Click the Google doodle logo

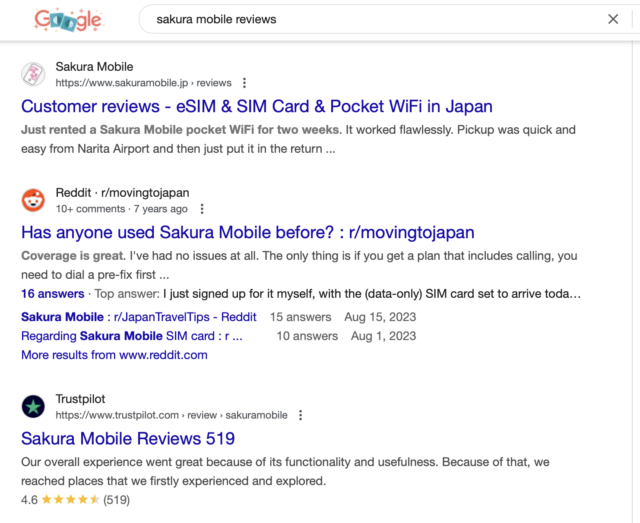(68, 19)
